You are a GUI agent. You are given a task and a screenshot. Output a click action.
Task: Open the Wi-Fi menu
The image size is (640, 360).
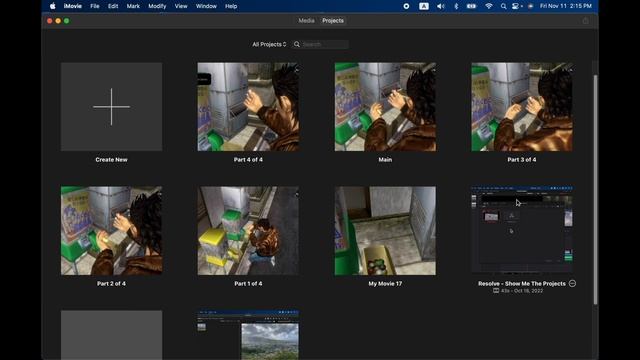(x=489, y=6)
